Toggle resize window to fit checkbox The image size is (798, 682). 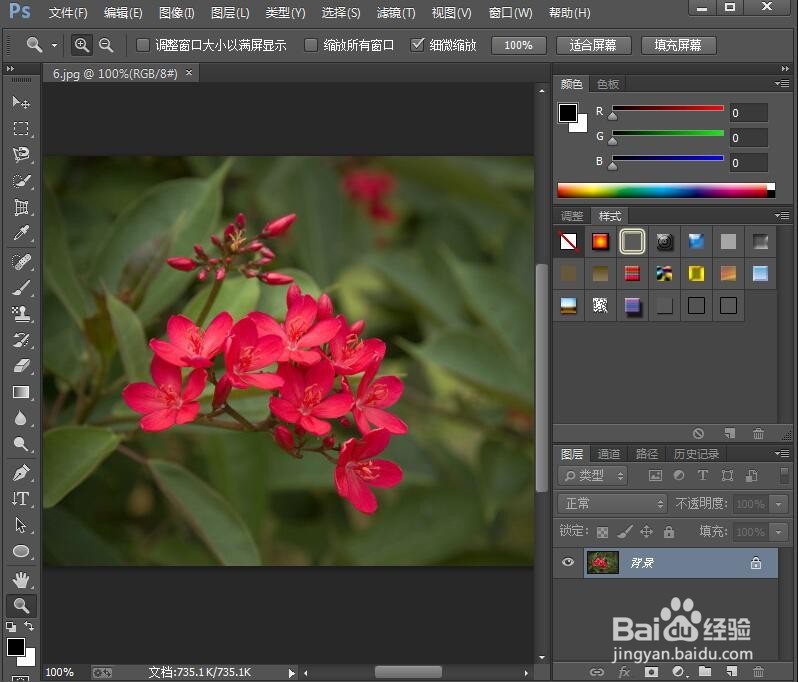pyautogui.click(x=143, y=45)
